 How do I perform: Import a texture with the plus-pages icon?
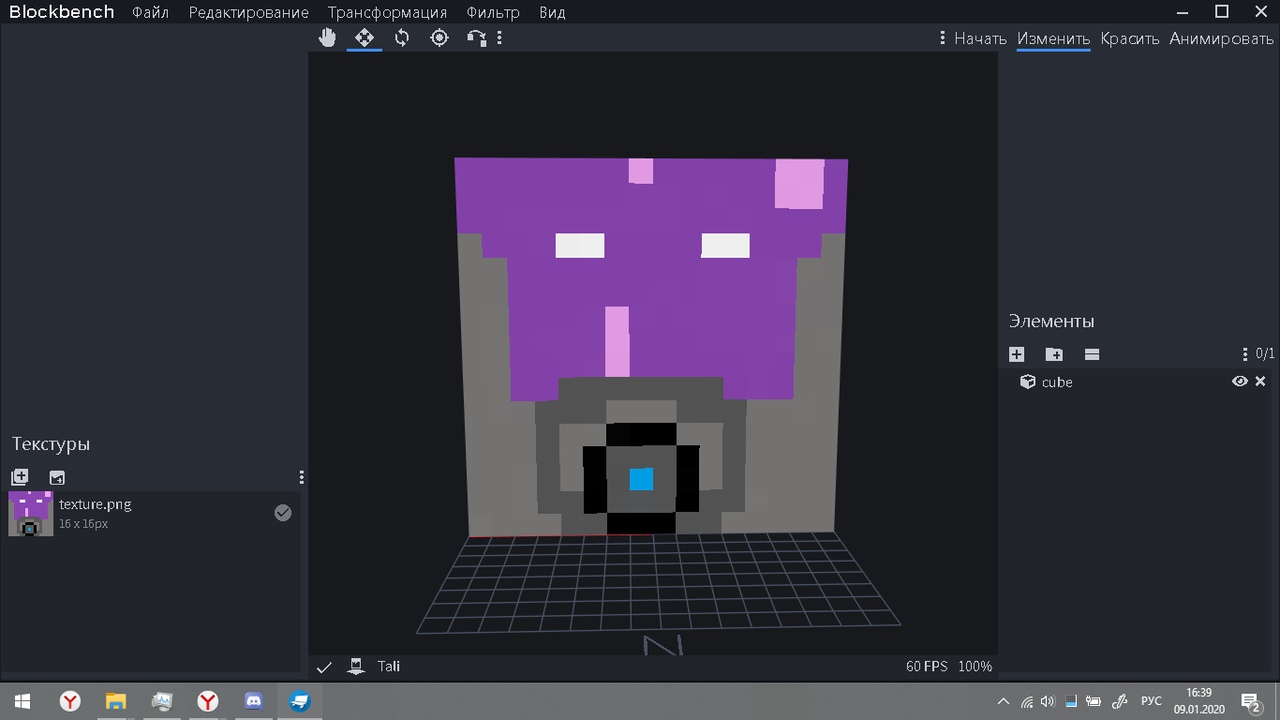pos(19,478)
